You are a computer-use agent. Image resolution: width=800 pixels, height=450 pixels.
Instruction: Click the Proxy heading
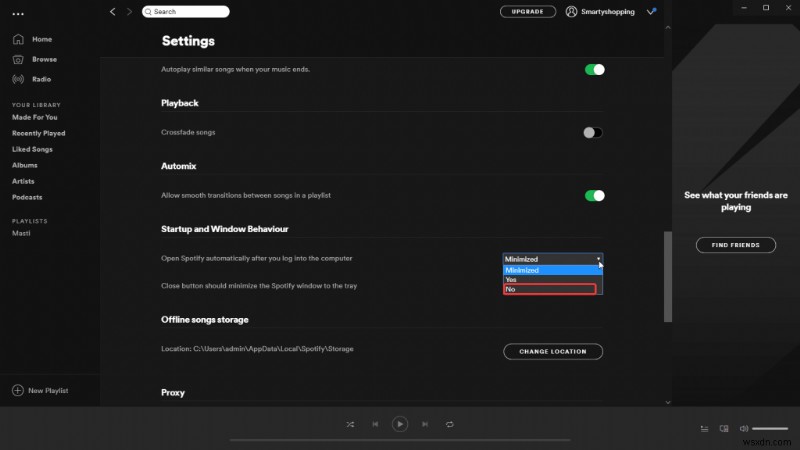173,393
